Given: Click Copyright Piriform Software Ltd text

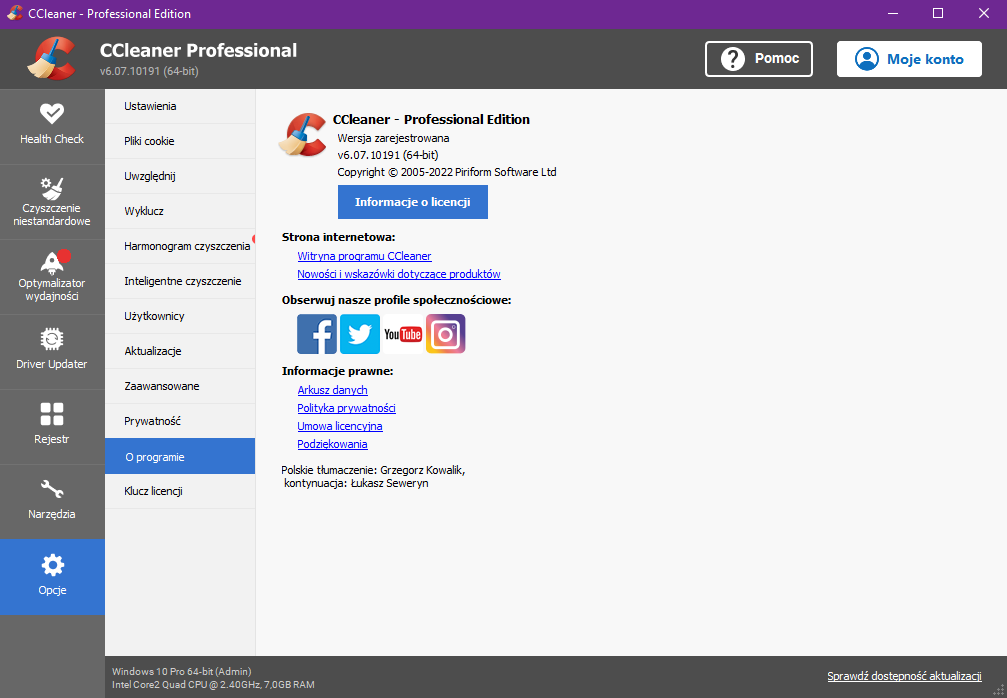Looking at the screenshot, I should [x=447, y=172].
